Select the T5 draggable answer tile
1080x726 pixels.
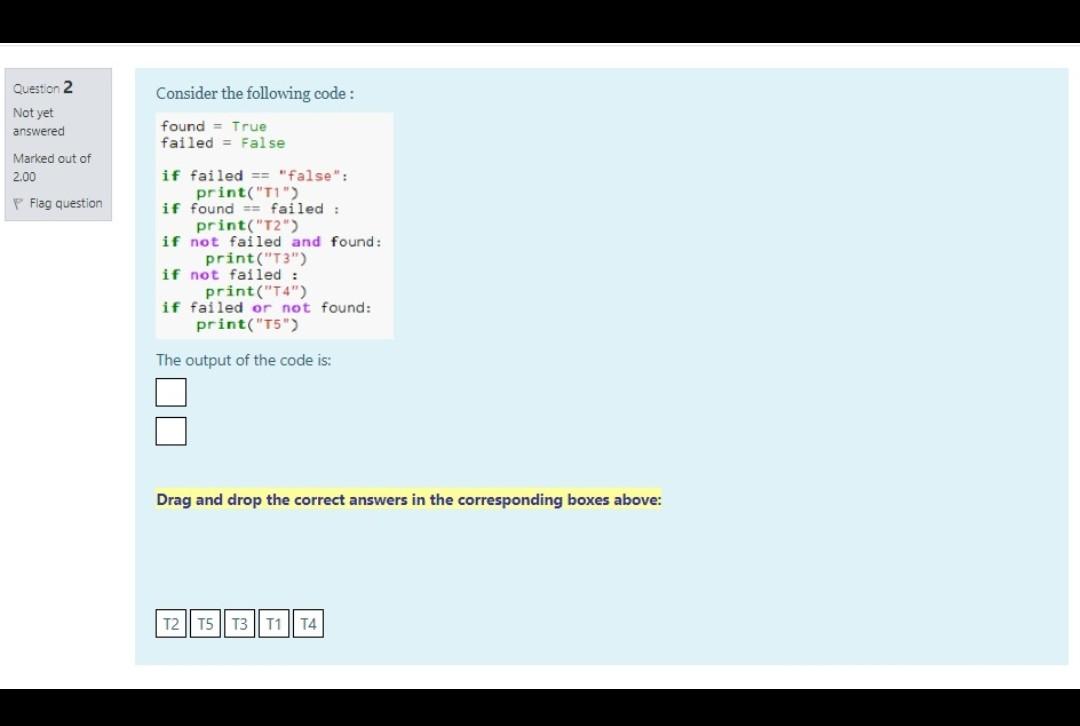pos(205,623)
